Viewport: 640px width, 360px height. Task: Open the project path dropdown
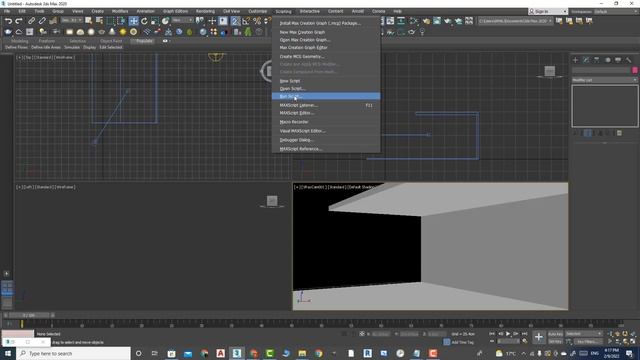pos(516,21)
